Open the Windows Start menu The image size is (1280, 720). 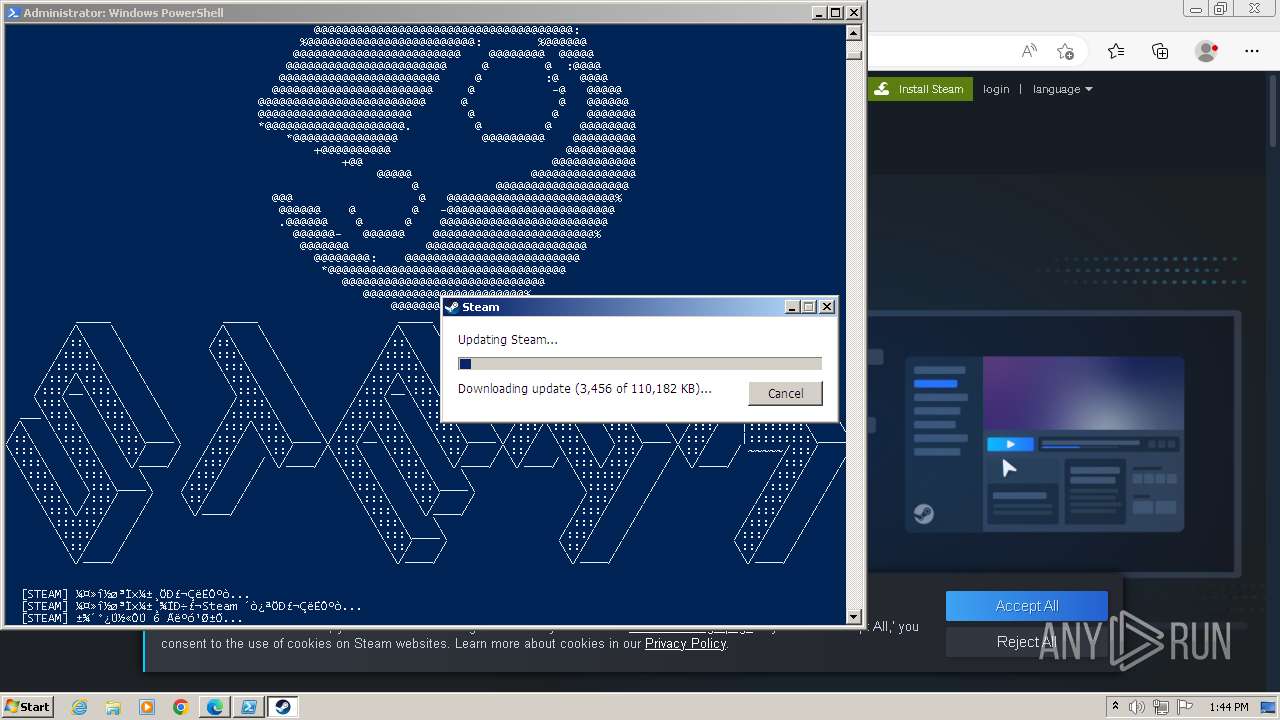click(x=27, y=706)
